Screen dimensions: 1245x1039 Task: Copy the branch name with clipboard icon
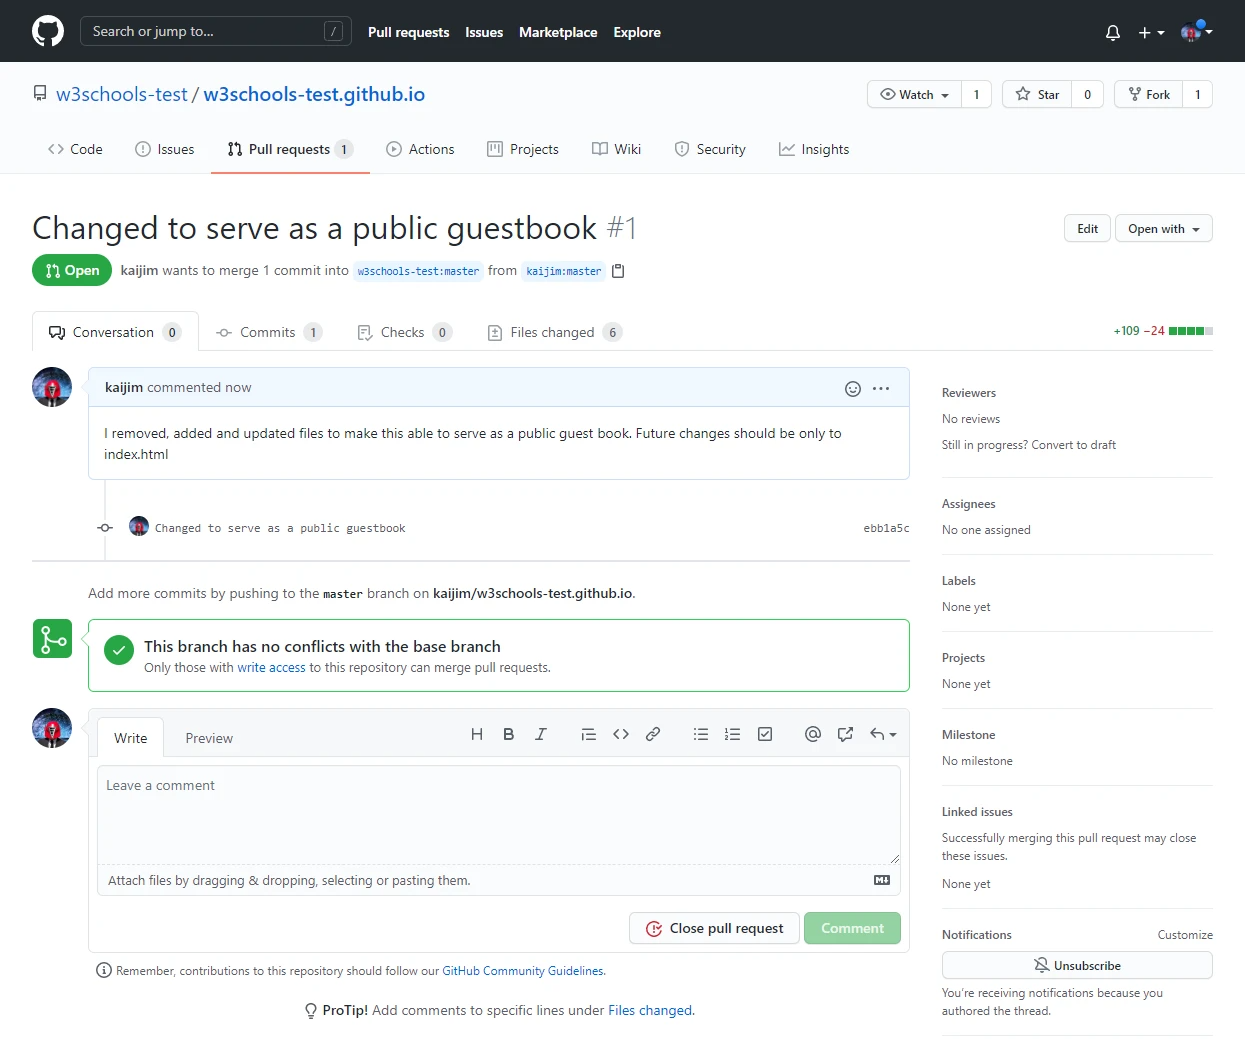click(x=618, y=271)
